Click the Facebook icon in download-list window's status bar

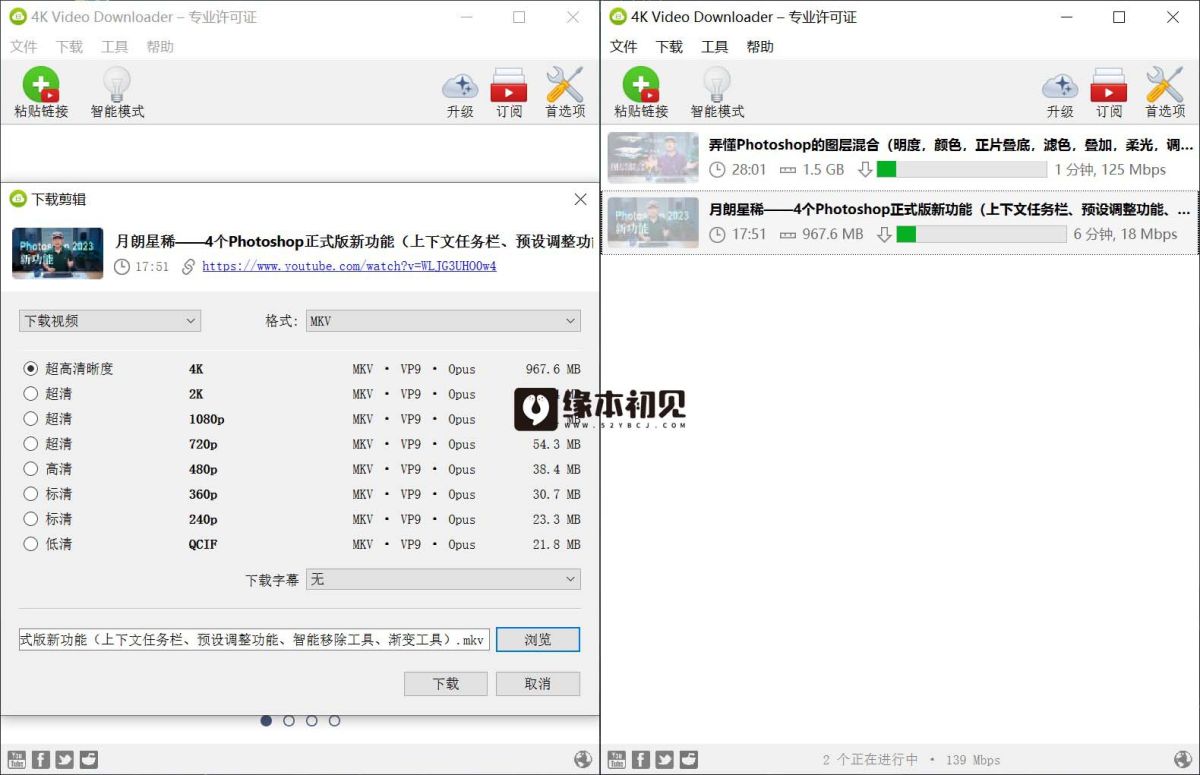641,760
